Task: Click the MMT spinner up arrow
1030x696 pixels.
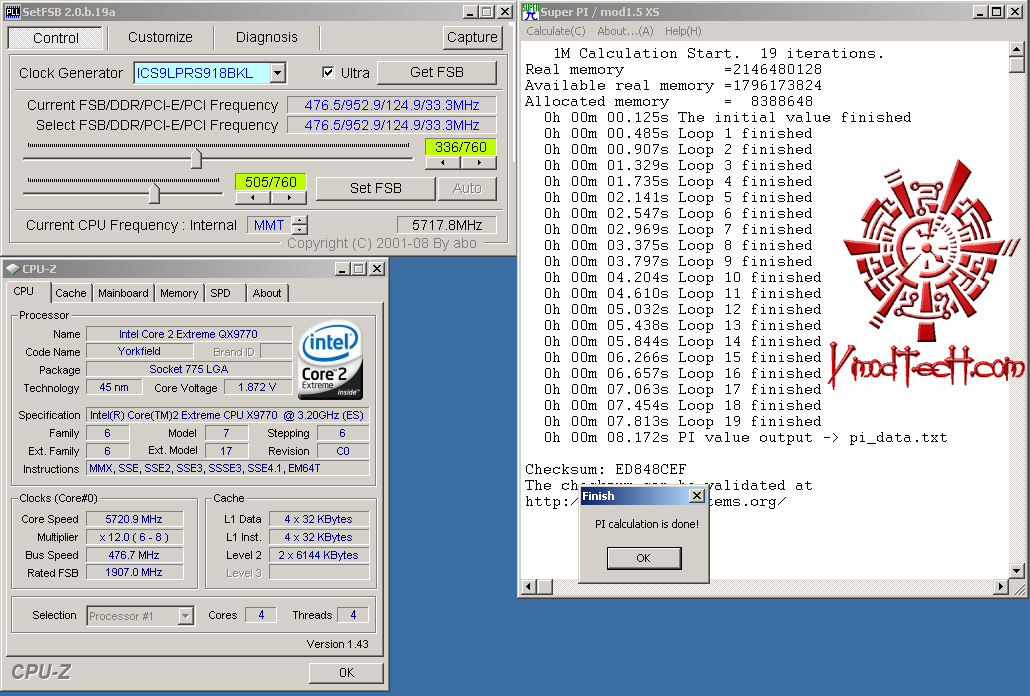Action: (x=300, y=220)
